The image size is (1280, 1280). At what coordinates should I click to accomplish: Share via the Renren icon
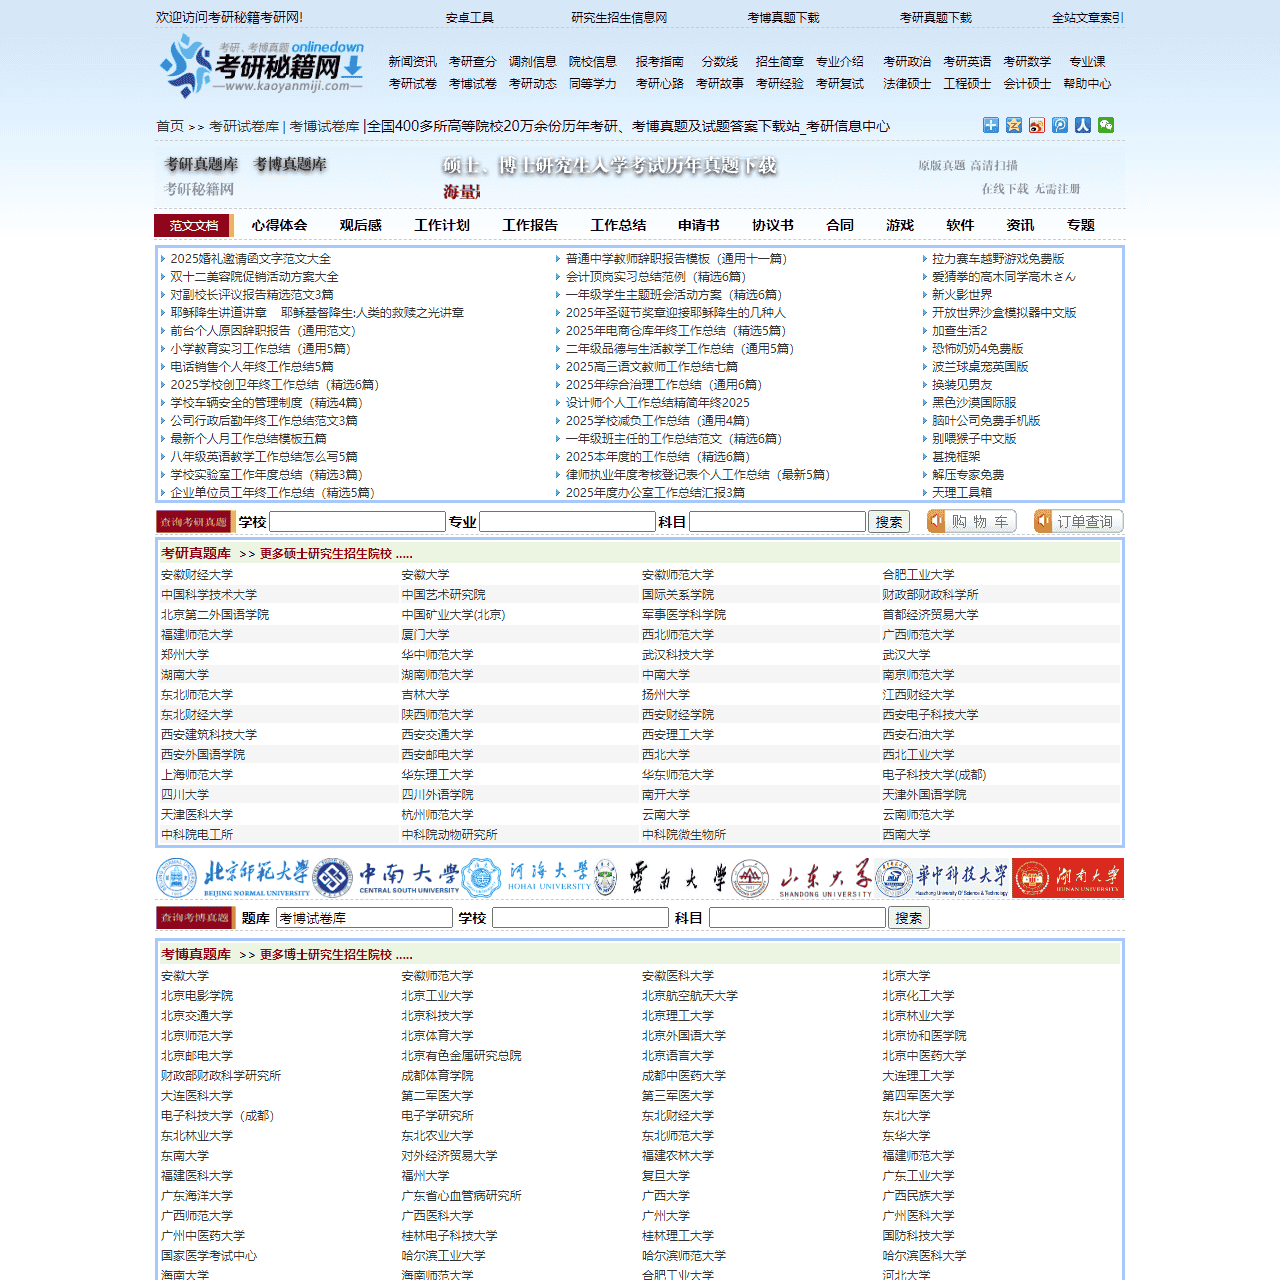1083,125
